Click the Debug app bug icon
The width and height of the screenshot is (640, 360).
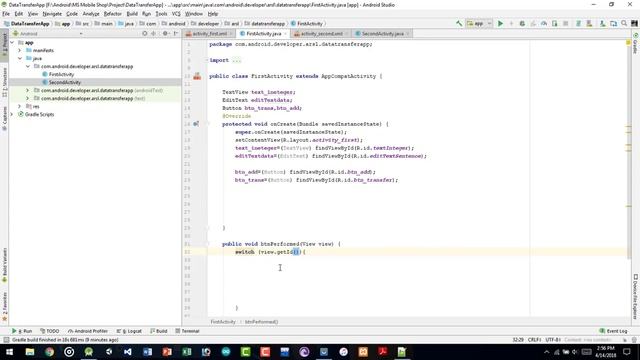(x=522, y=24)
